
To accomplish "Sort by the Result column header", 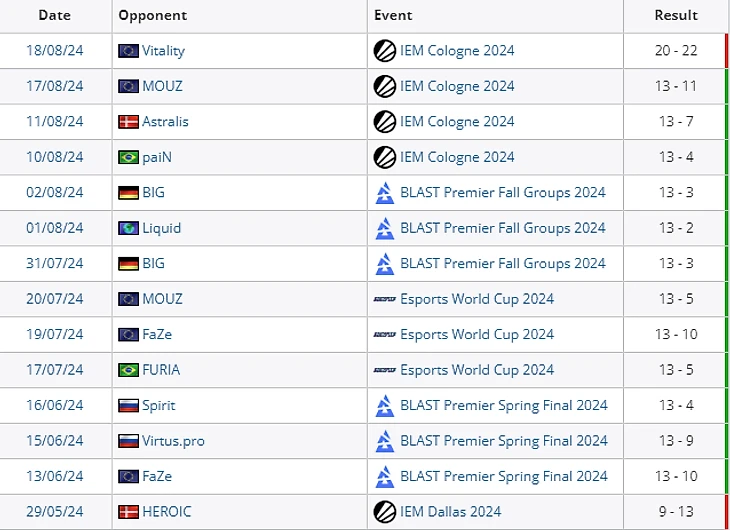I will tap(676, 15).
